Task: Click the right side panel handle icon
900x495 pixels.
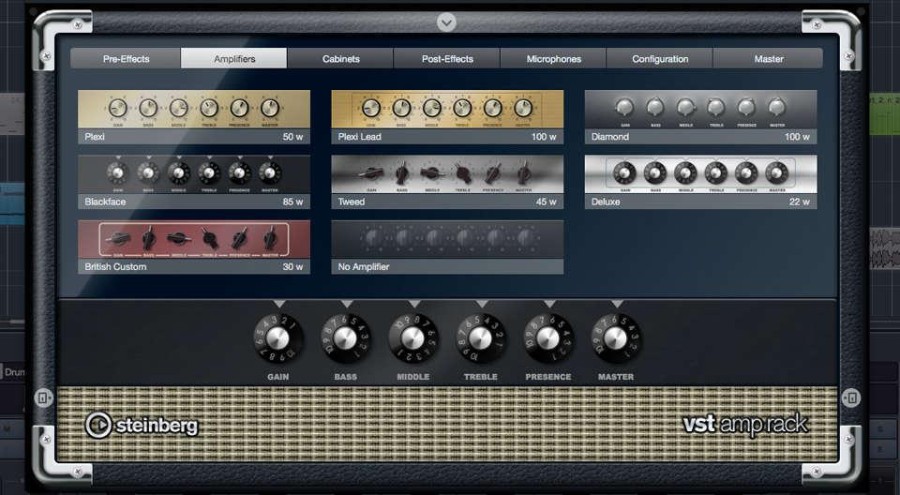Action: (851, 397)
